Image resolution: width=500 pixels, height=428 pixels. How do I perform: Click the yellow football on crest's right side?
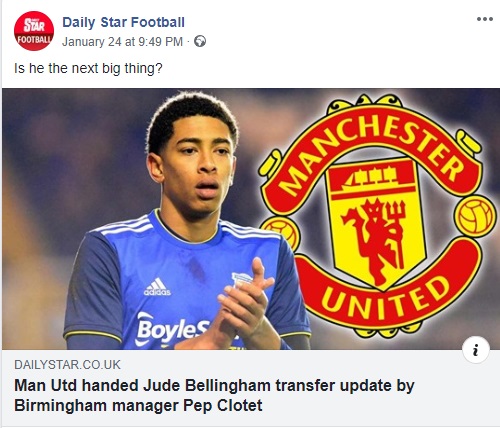pos(475,216)
